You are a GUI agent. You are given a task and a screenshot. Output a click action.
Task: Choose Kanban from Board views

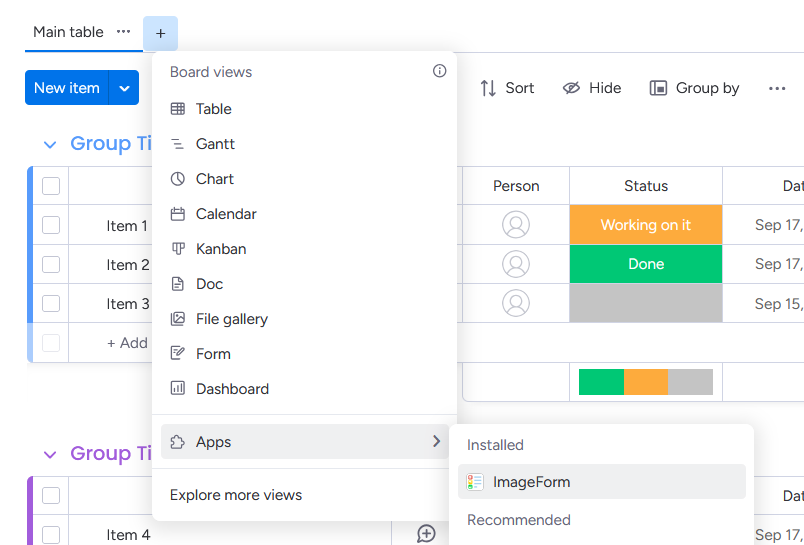[x=305, y=249]
